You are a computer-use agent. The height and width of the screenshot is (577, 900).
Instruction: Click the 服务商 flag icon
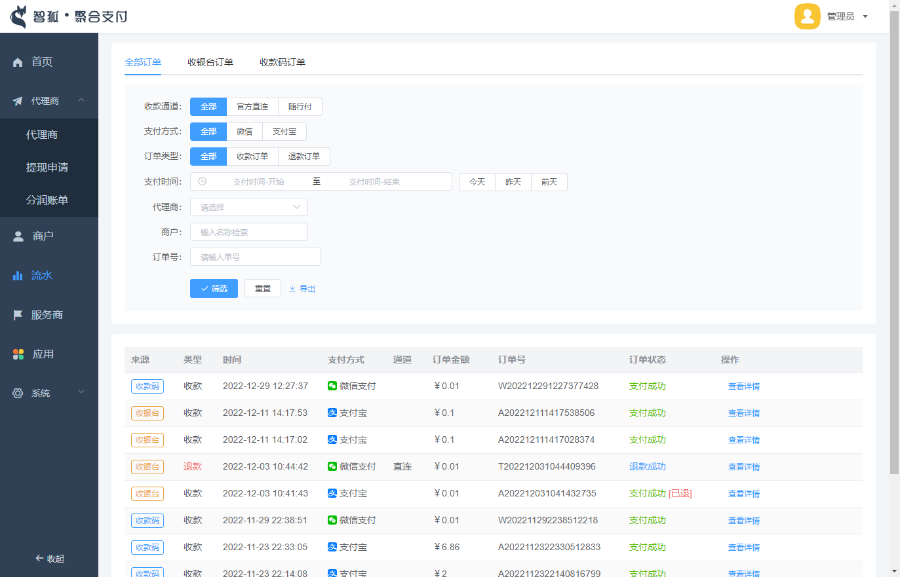18,315
